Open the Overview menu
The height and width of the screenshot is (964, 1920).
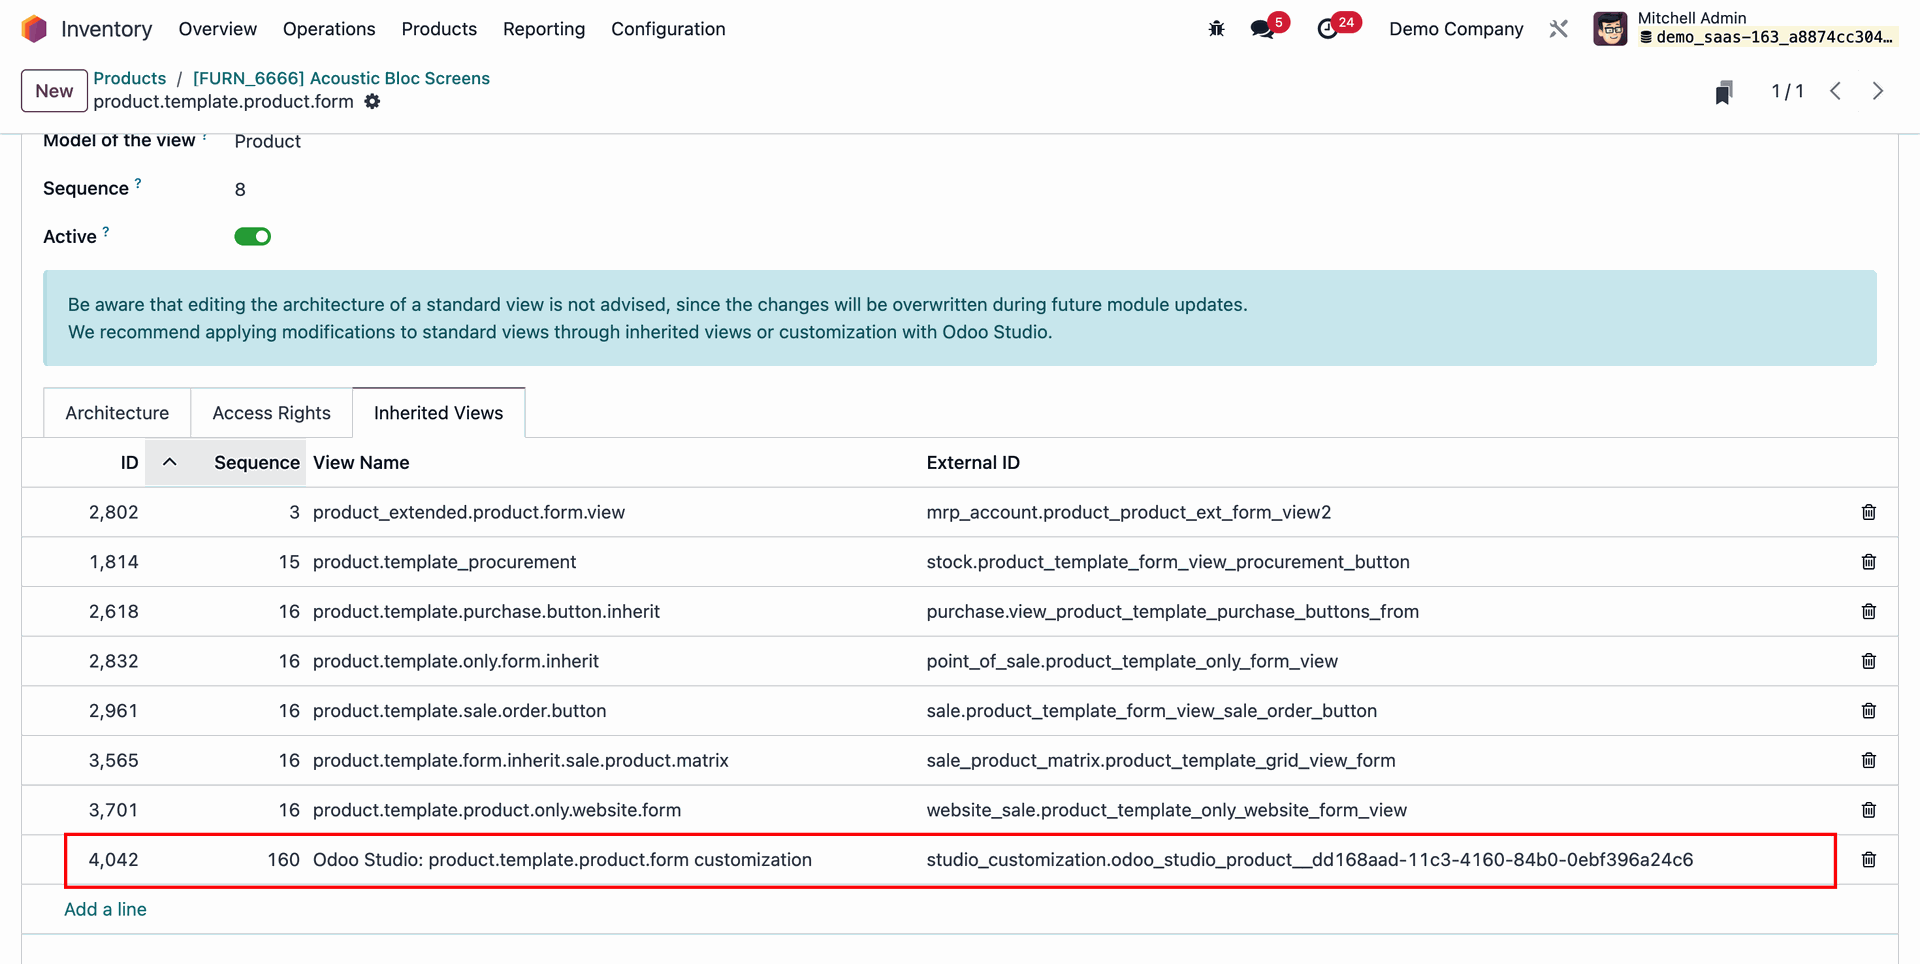pos(218,29)
